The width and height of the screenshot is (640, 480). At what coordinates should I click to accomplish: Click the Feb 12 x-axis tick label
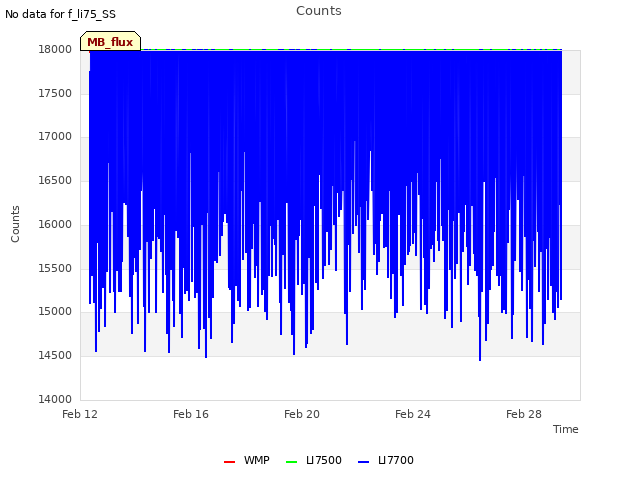tap(80, 414)
